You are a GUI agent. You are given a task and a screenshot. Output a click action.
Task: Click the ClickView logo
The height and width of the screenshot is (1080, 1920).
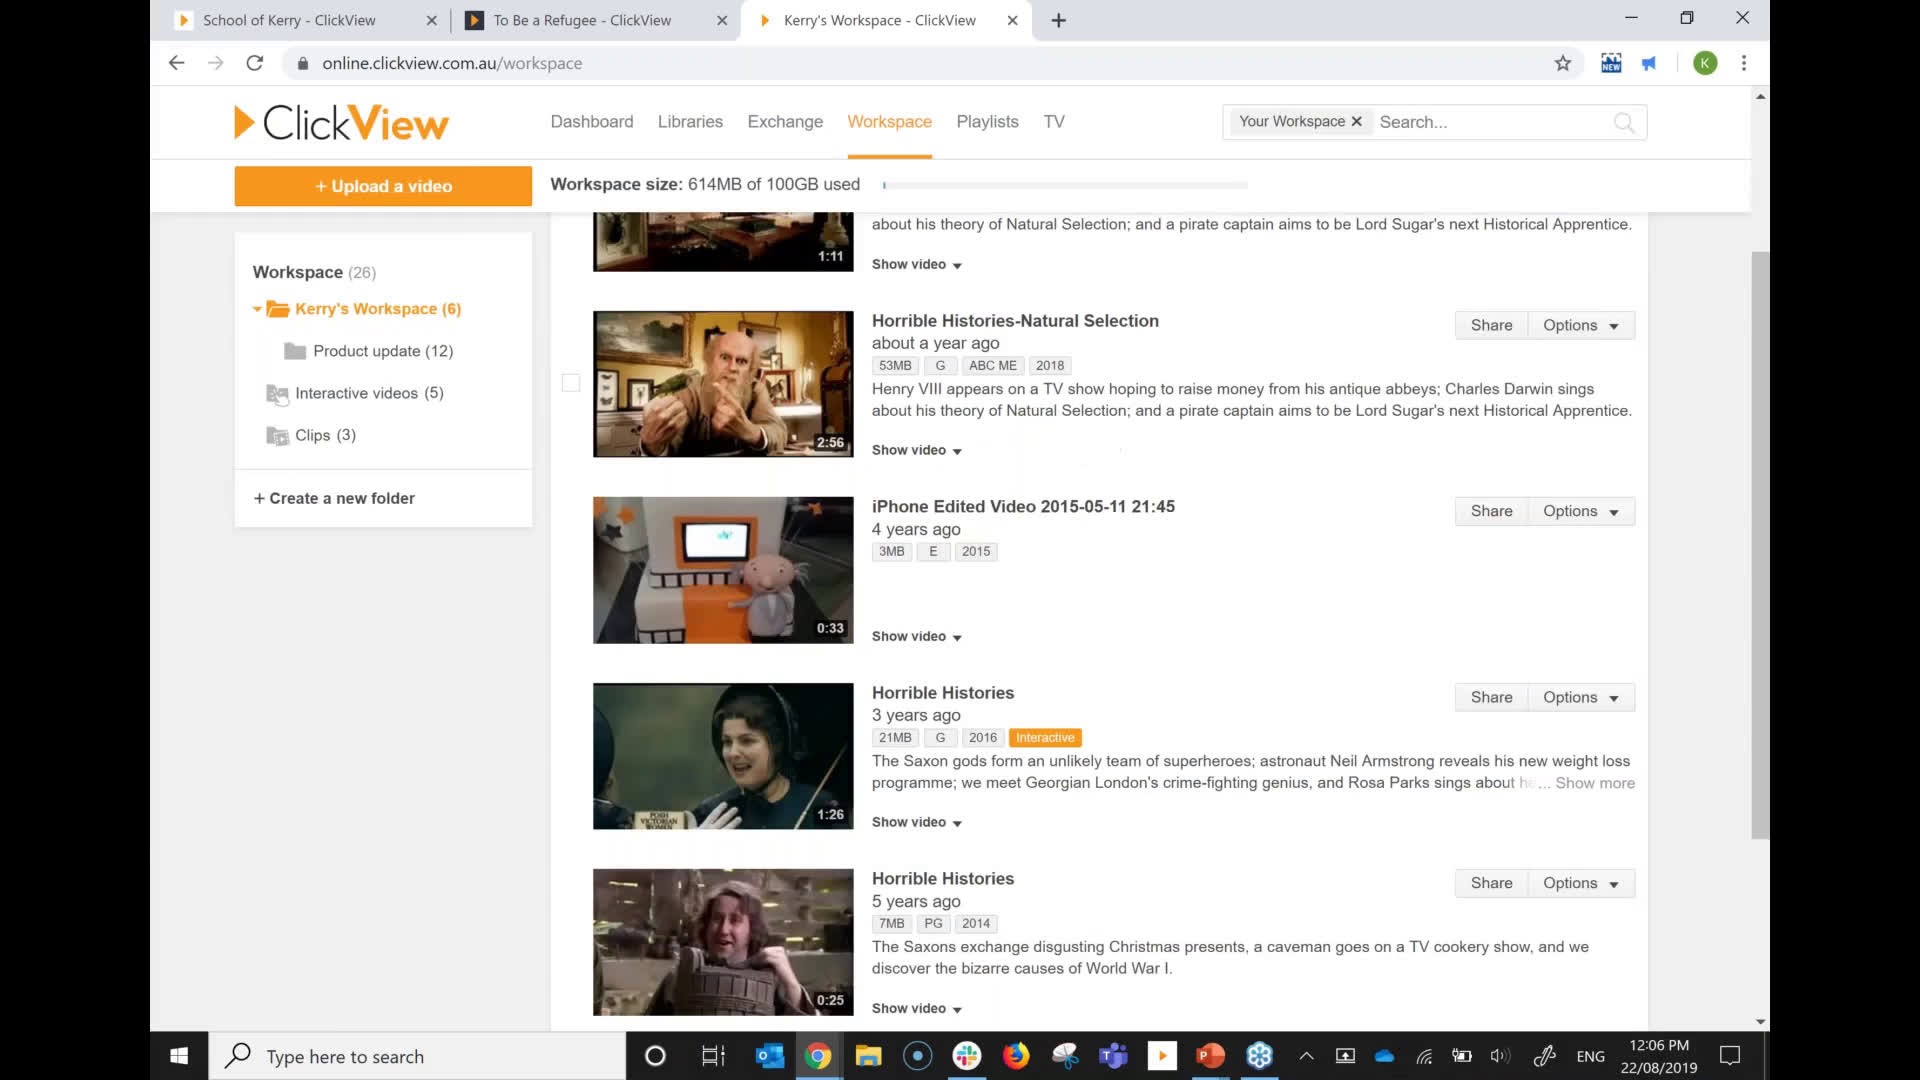pyautogui.click(x=341, y=123)
